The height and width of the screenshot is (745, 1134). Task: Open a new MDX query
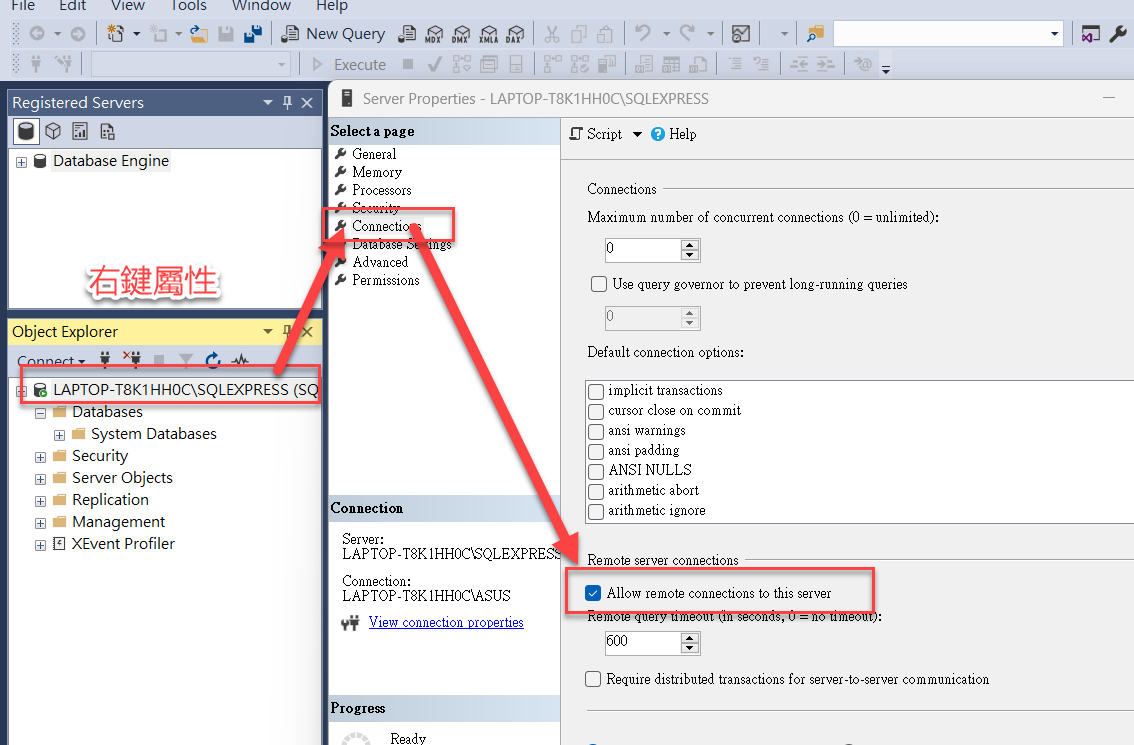click(x=434, y=33)
